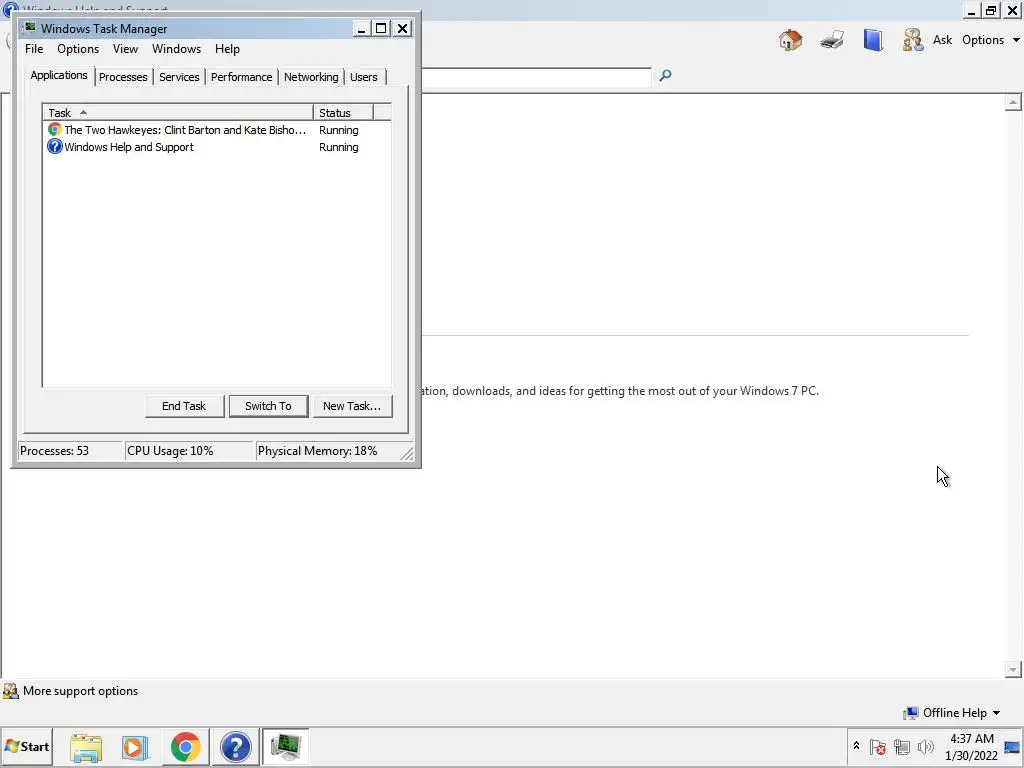Switch to the Performance tab
The height and width of the screenshot is (768, 1024).
pyautogui.click(x=241, y=77)
